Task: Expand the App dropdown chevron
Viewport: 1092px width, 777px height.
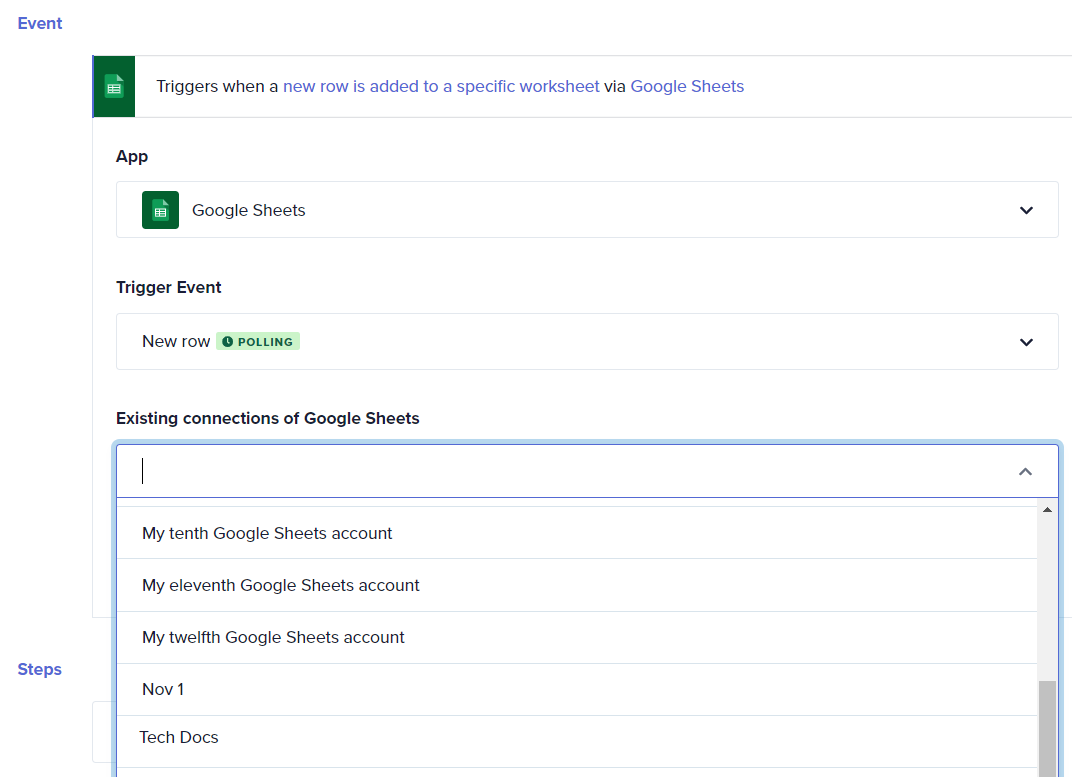Action: [1026, 210]
